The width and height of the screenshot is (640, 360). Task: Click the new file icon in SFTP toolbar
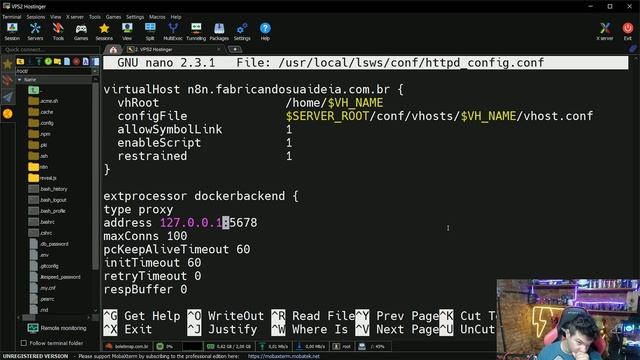[x=67, y=62]
